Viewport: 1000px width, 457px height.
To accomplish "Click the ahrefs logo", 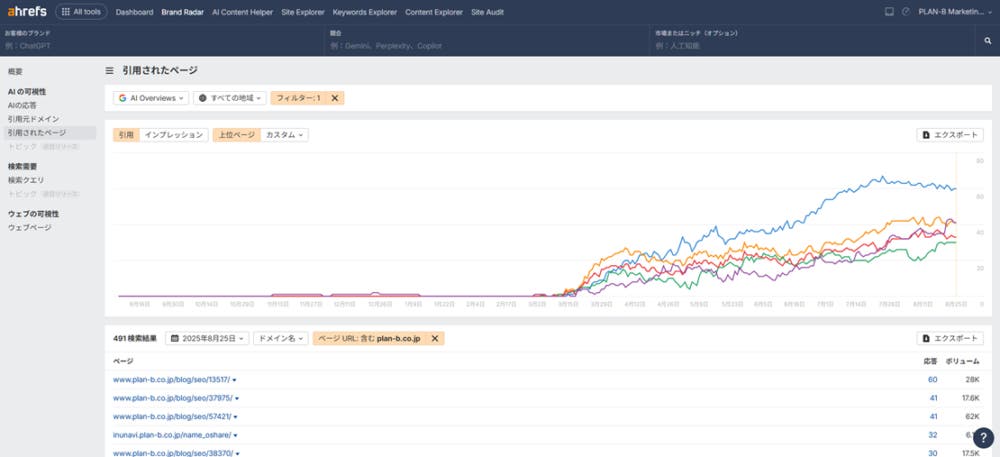I will click(27, 12).
